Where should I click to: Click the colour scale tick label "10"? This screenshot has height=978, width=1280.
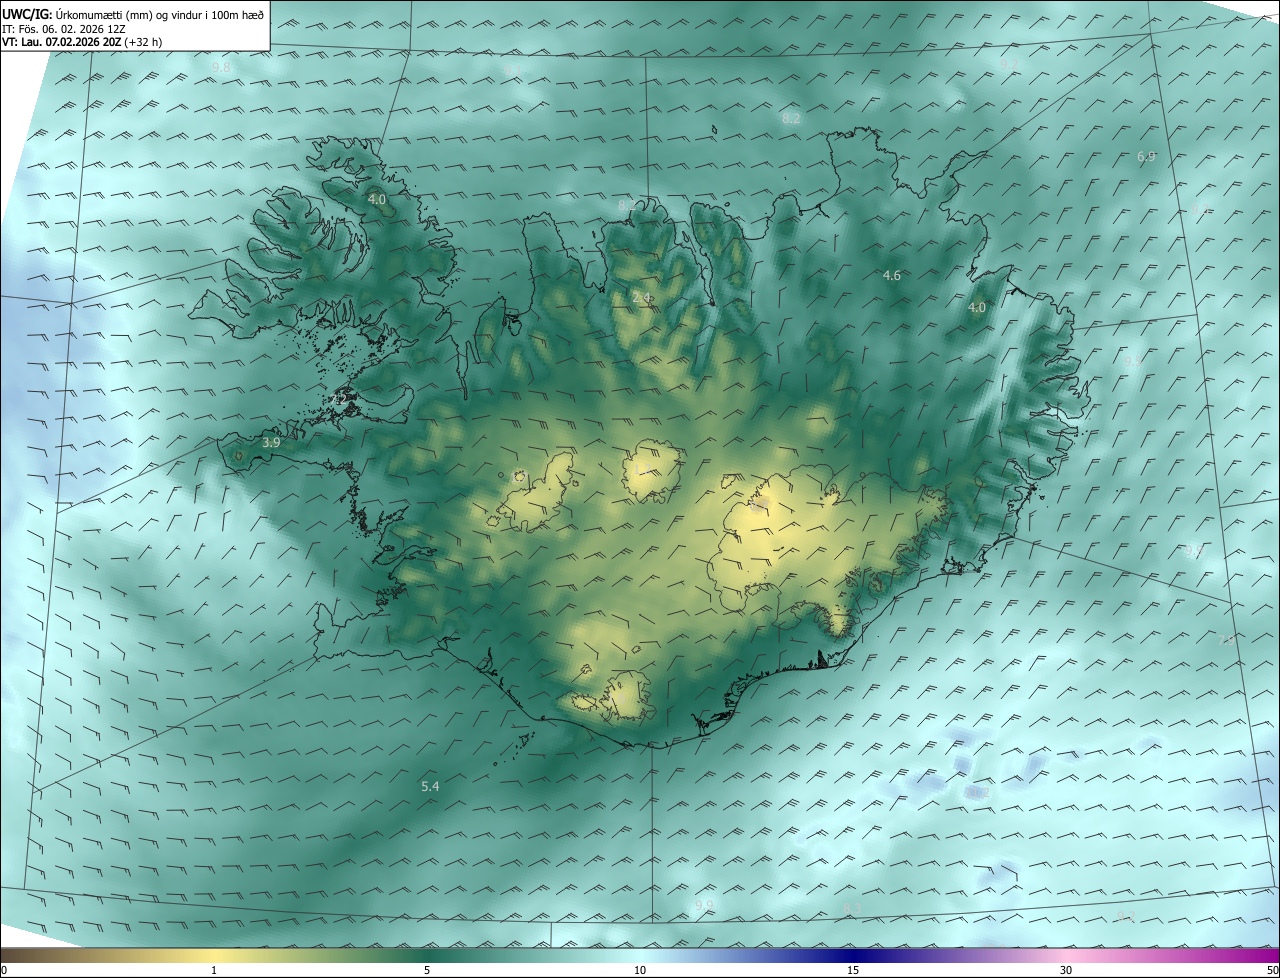[640, 971]
